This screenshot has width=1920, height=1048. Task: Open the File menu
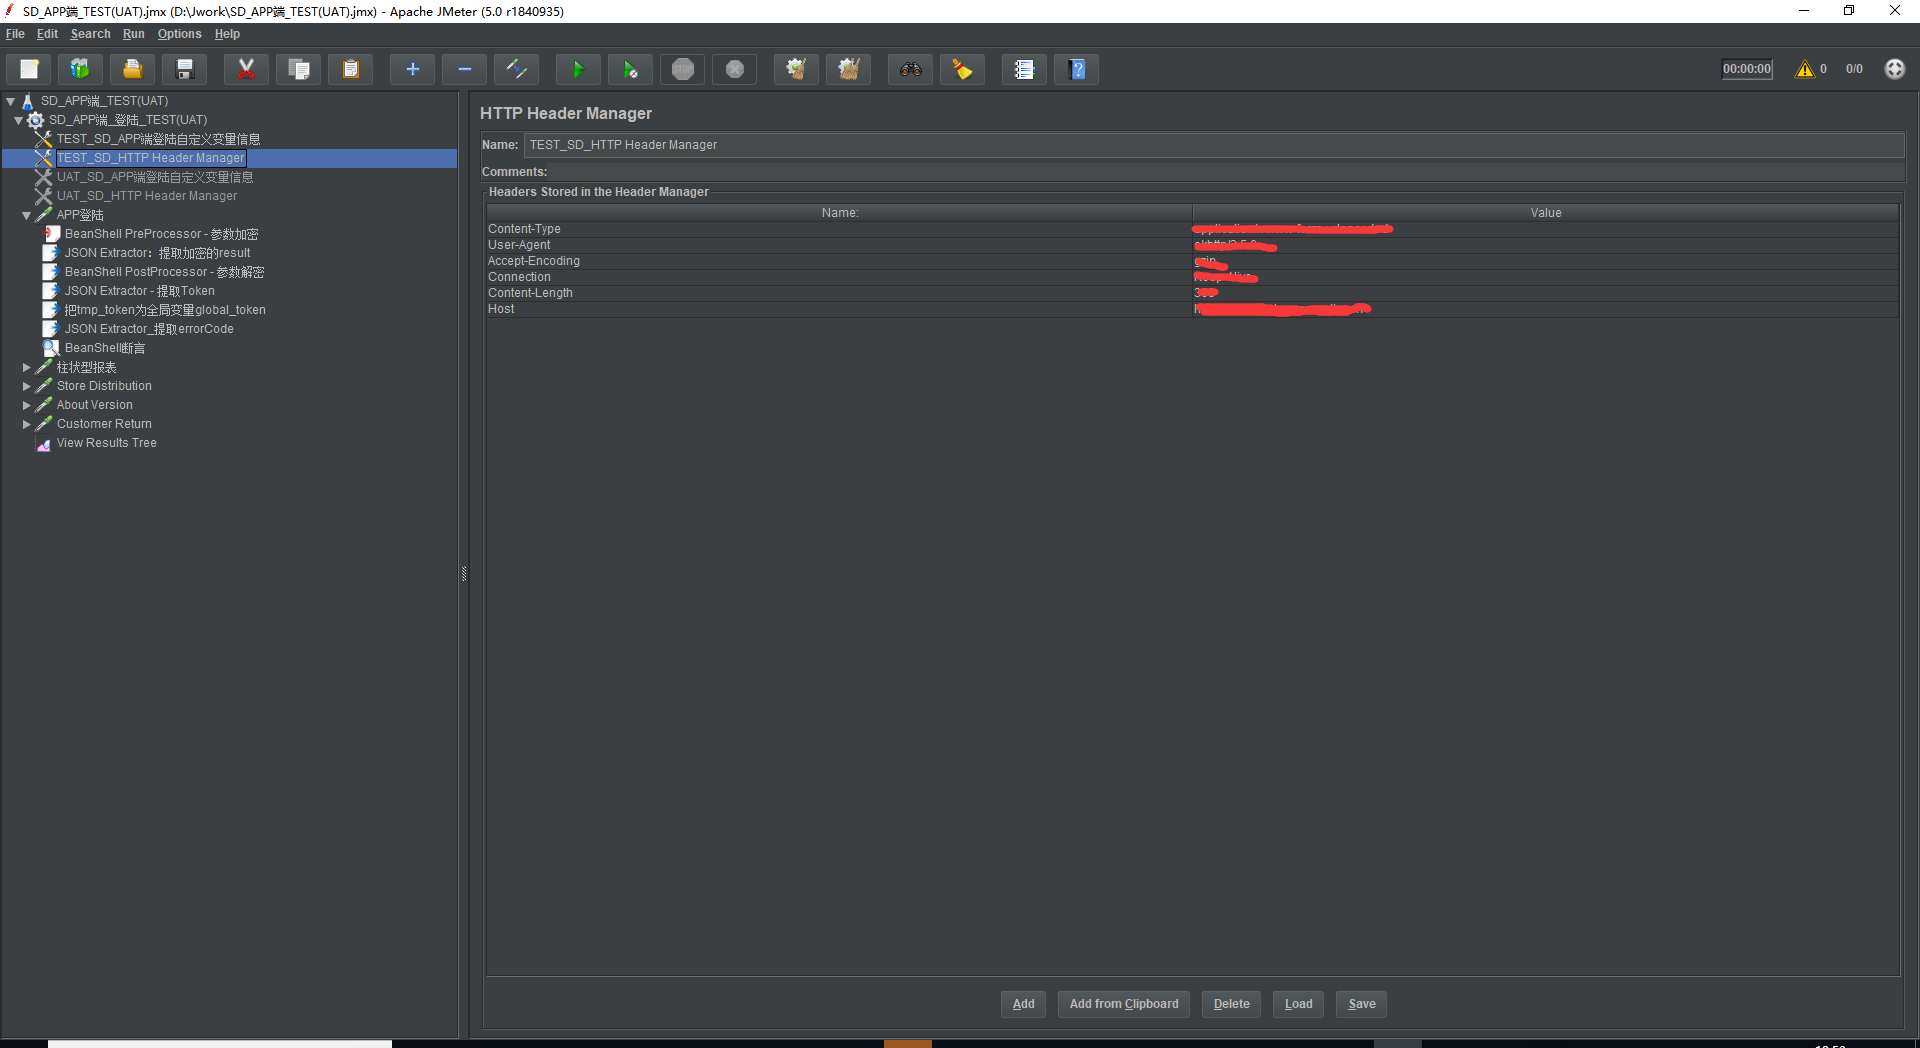(x=15, y=34)
